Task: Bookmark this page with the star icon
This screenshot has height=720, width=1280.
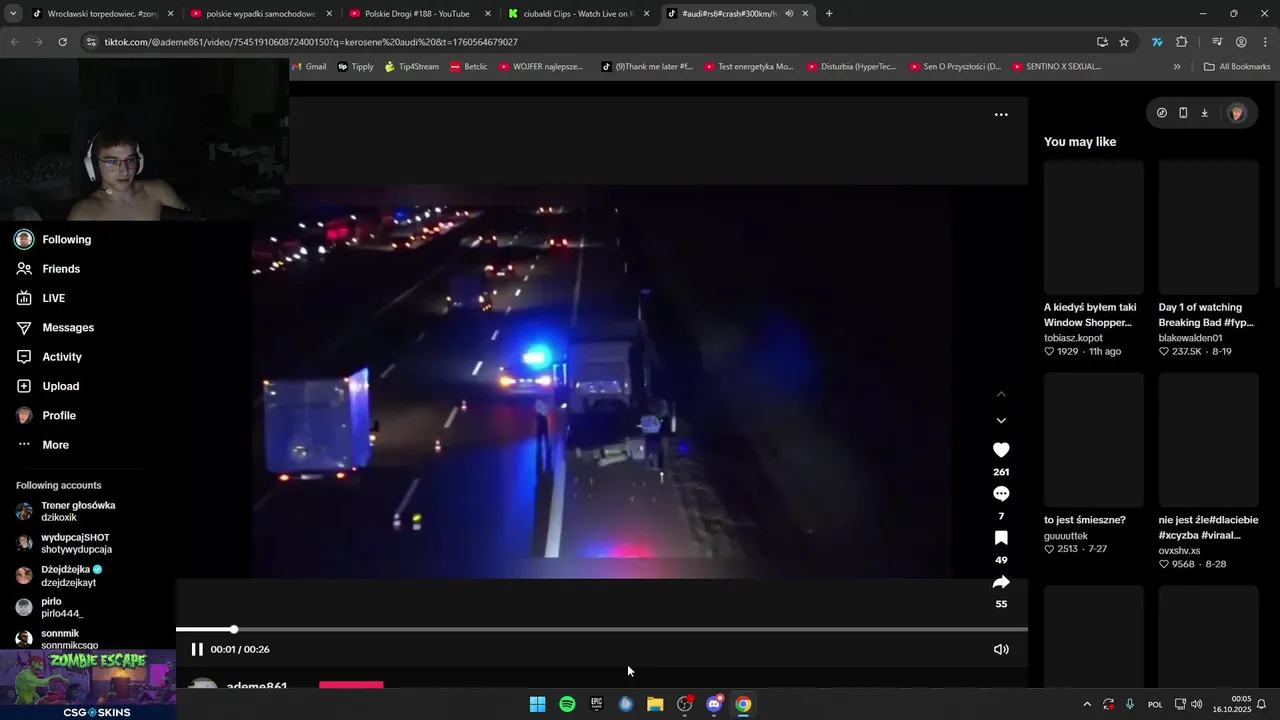Action: [1124, 42]
